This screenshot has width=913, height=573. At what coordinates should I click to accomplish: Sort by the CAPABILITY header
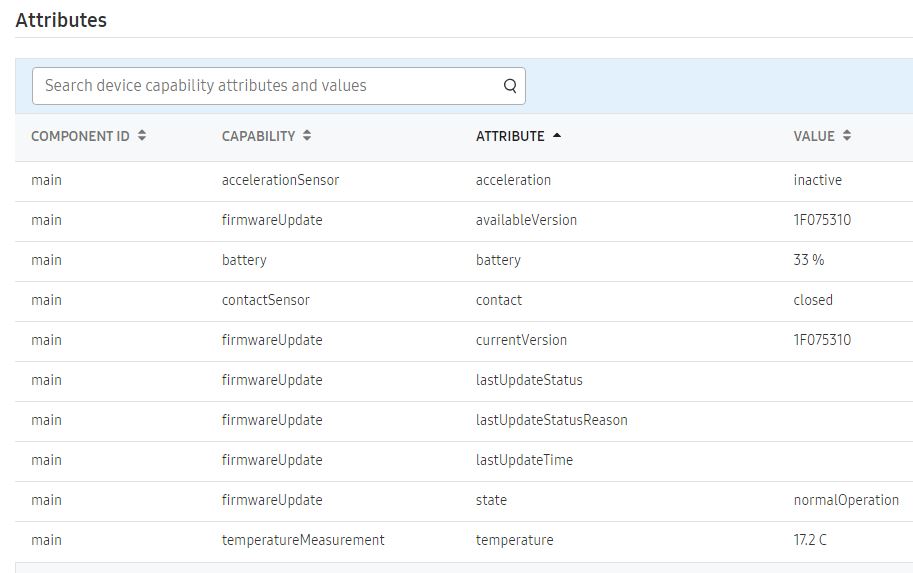259,136
